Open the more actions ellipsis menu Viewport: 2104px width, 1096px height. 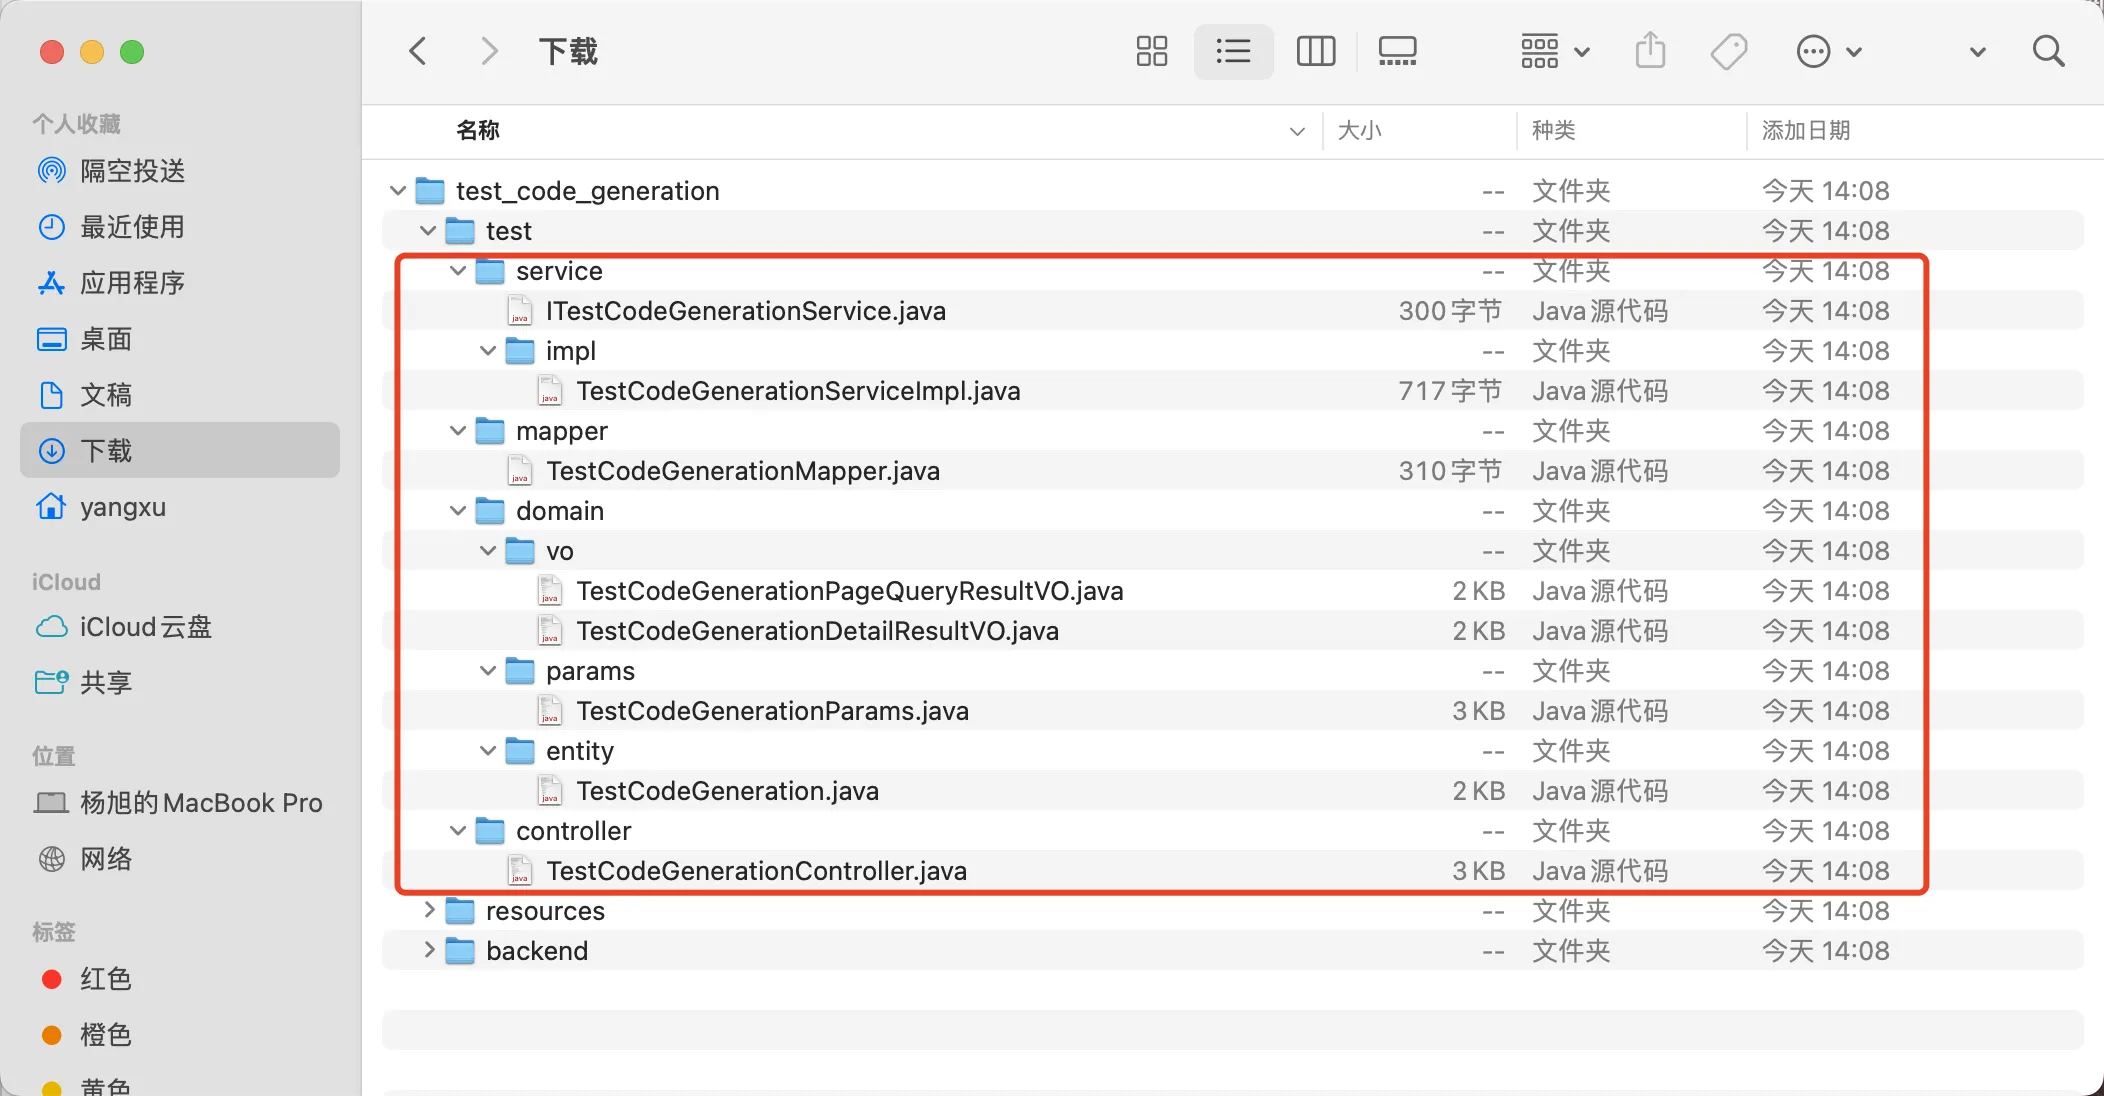(x=1829, y=51)
